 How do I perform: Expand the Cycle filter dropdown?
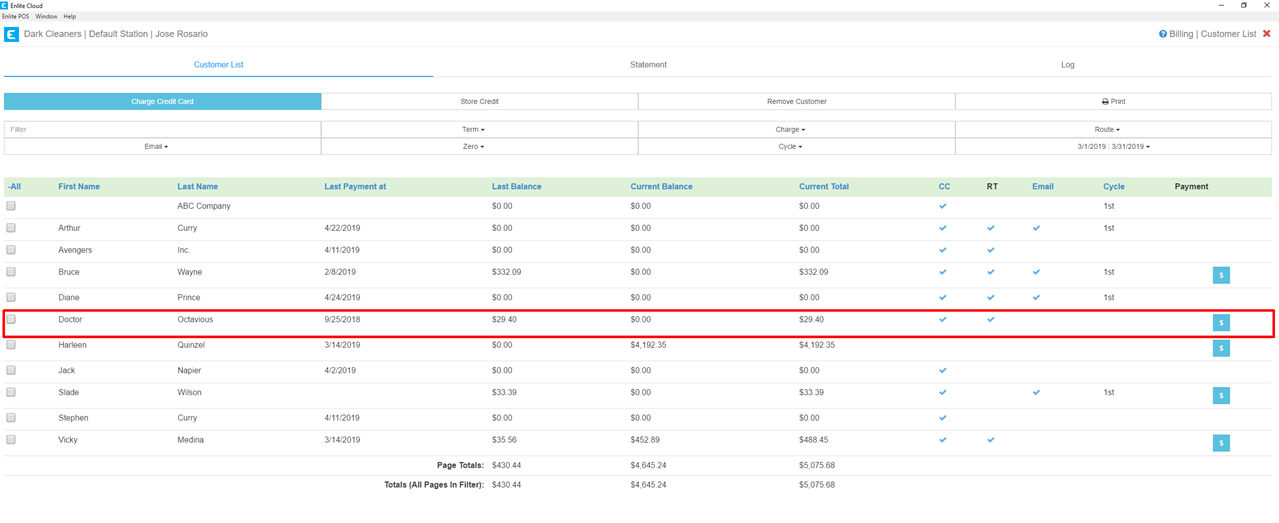pyautogui.click(x=796, y=147)
